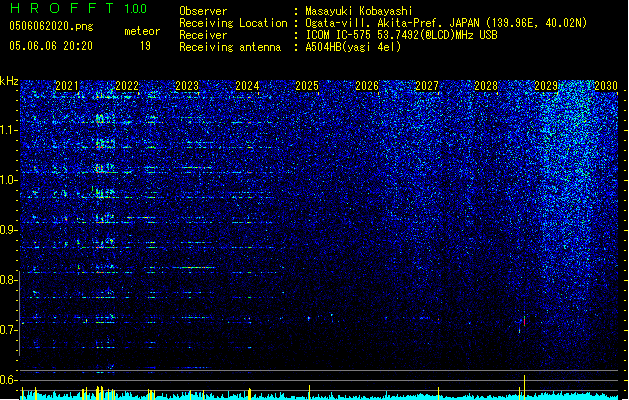Click the 0.6 kHz frequency label
Viewport: 629px width, 400px height.
[9, 380]
